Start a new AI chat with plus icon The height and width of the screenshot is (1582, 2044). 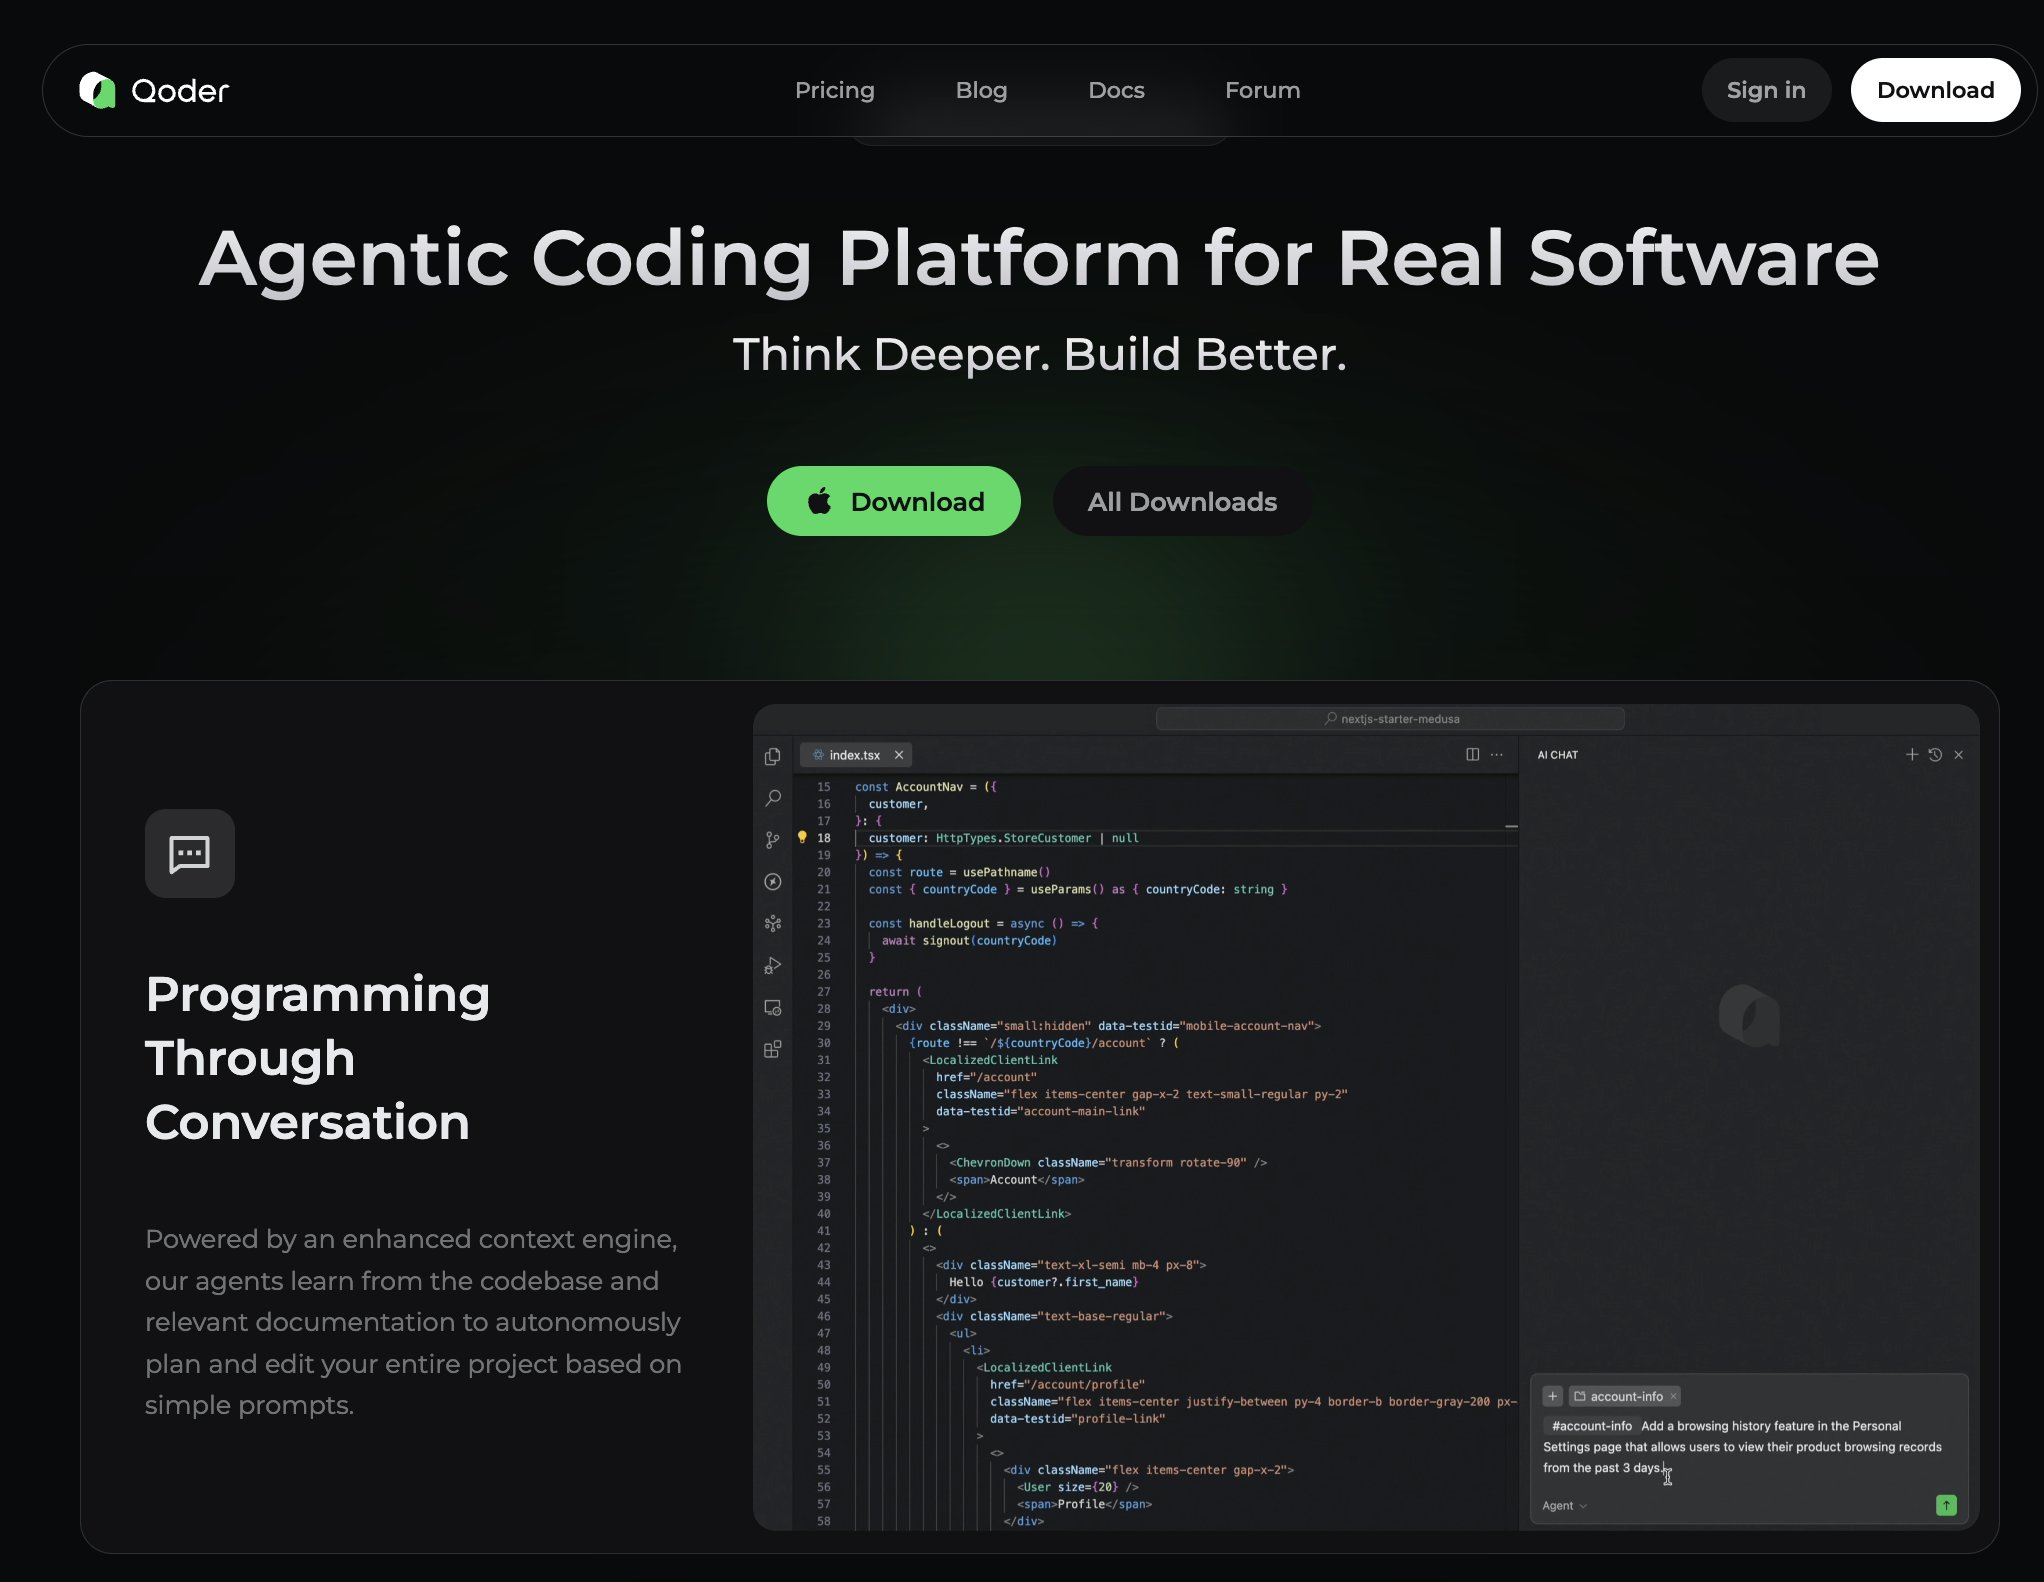pyautogui.click(x=1911, y=755)
